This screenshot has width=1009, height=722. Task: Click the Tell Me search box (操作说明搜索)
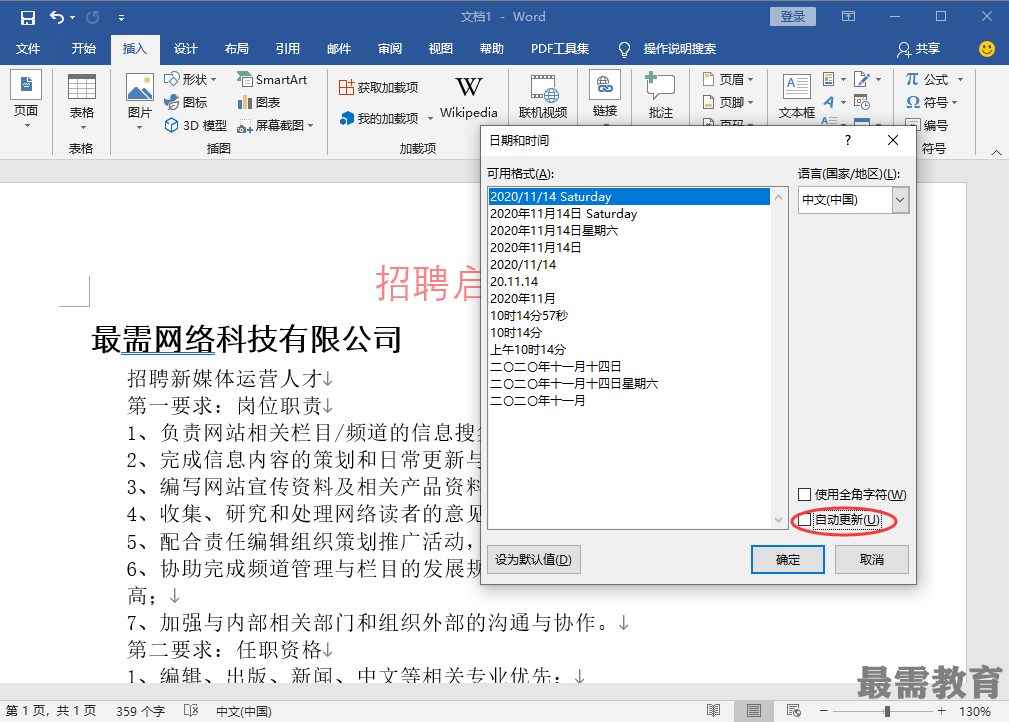(x=680, y=49)
